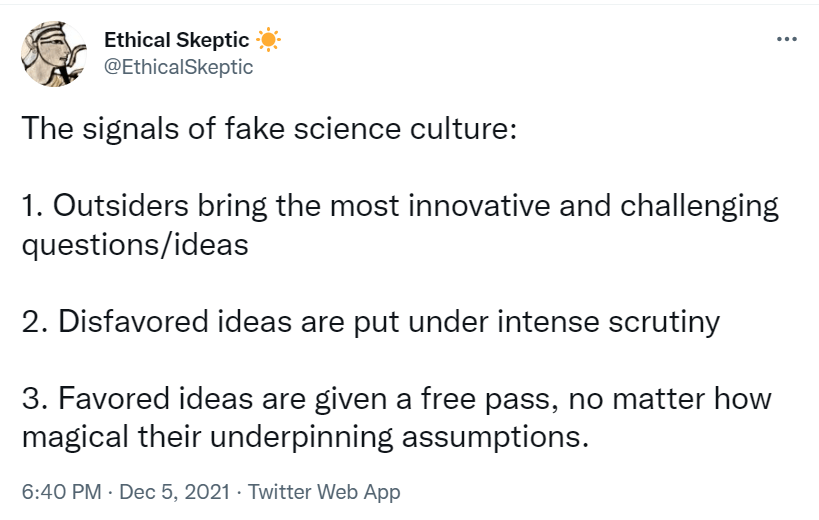Open the '6:40 PM' timestamp link
This screenshot has height=520, width=819.
tap(62, 492)
